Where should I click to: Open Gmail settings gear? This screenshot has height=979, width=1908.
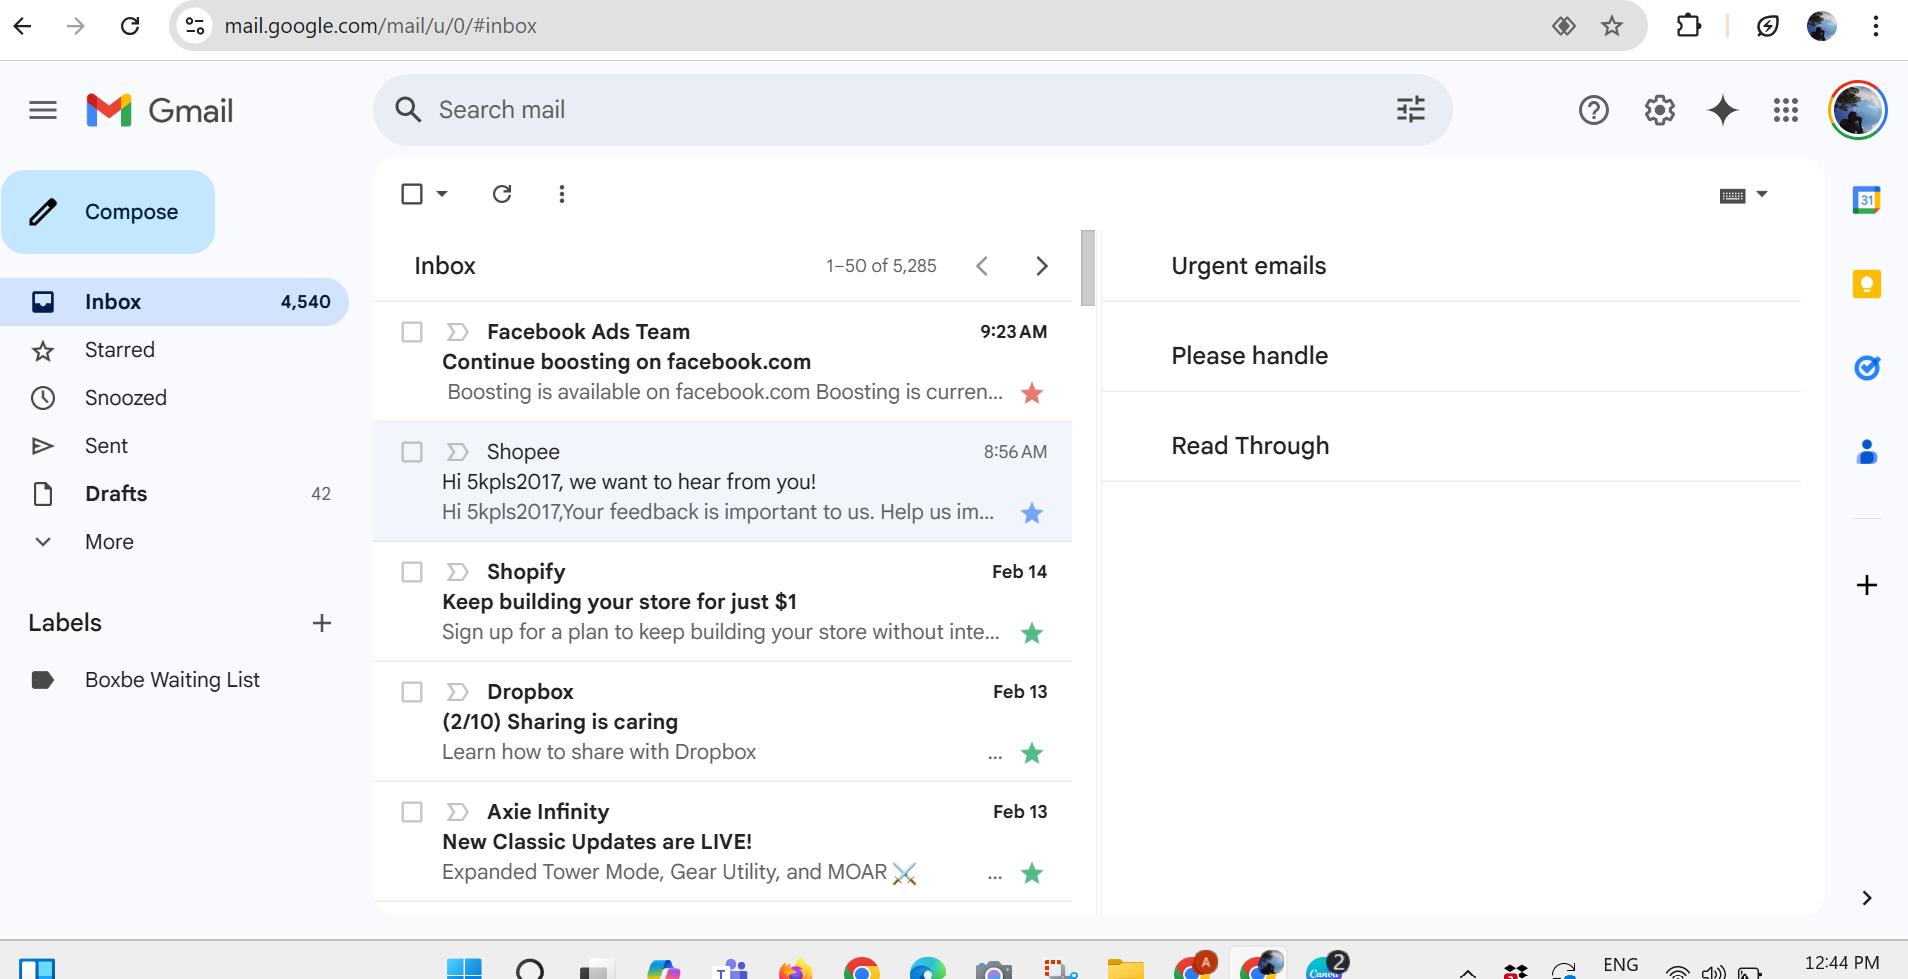(x=1659, y=110)
